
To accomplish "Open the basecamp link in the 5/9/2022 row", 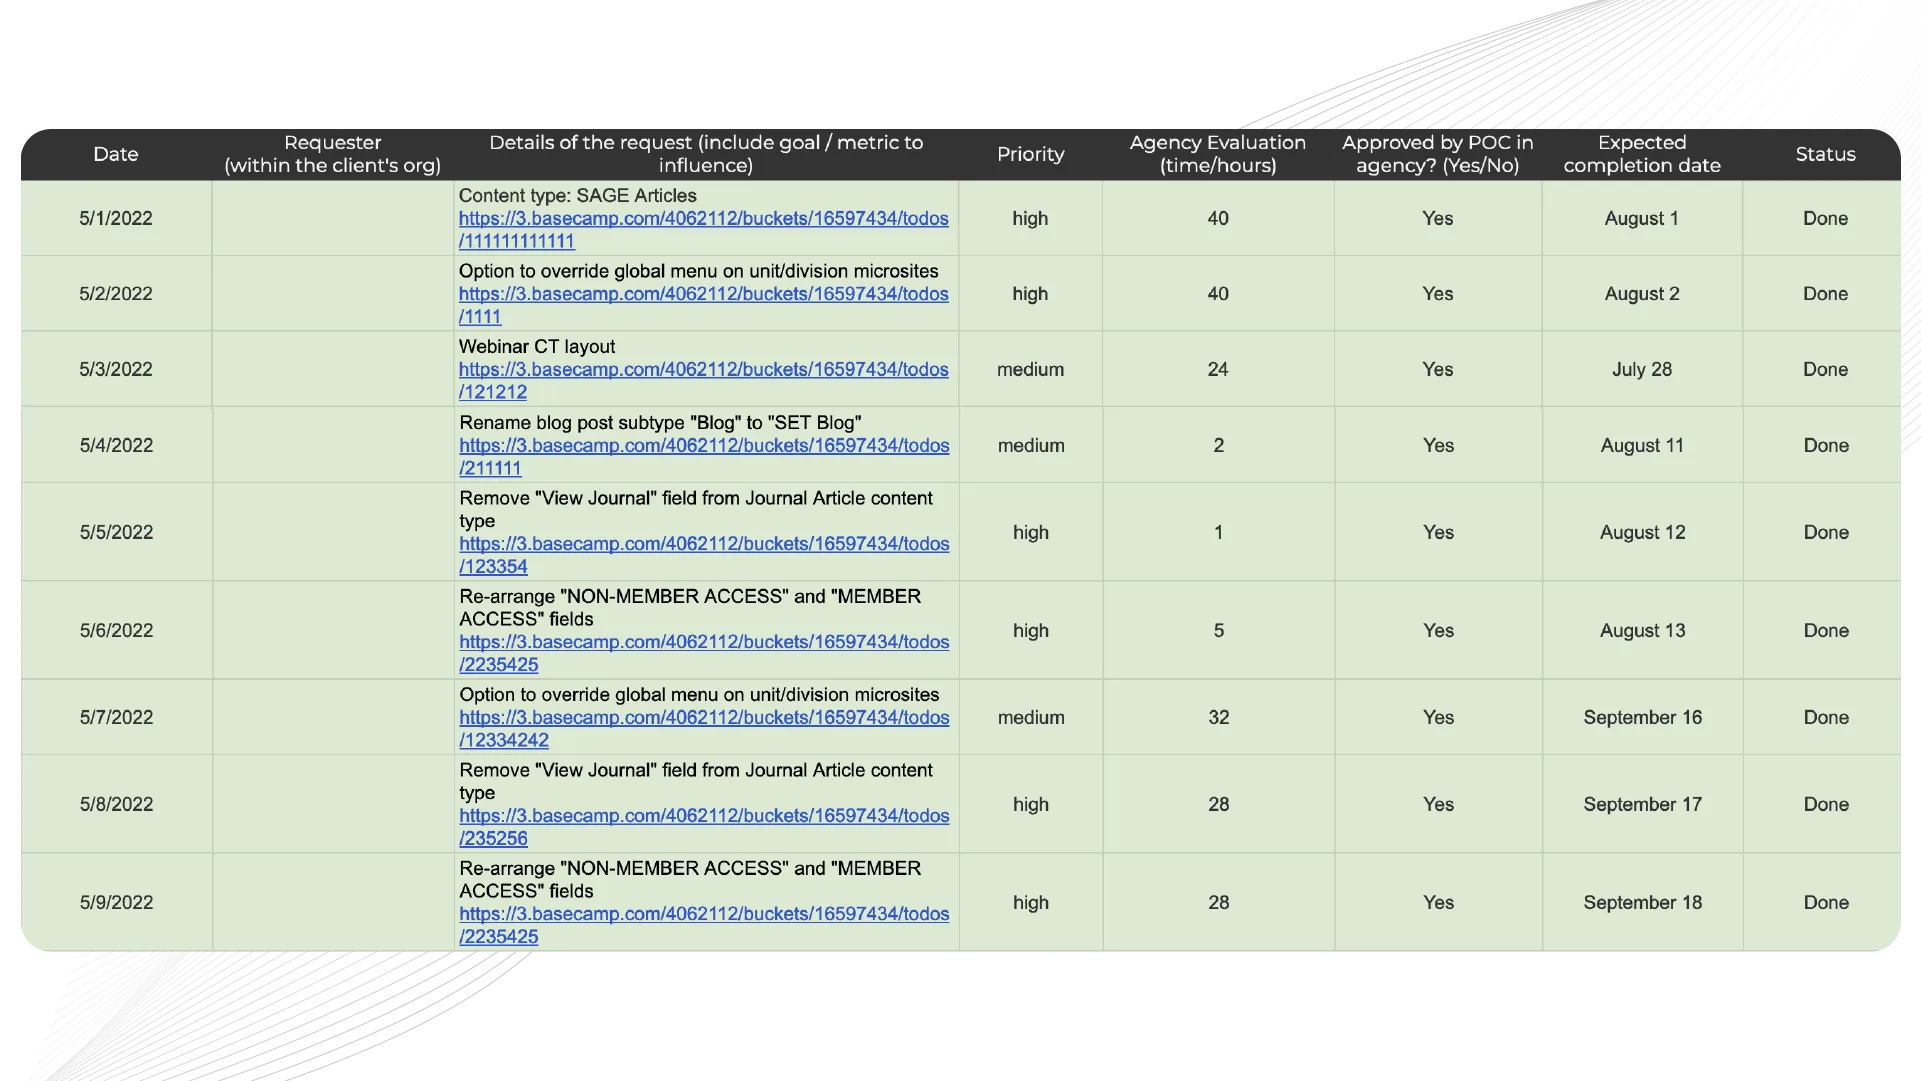I will 704,925.
